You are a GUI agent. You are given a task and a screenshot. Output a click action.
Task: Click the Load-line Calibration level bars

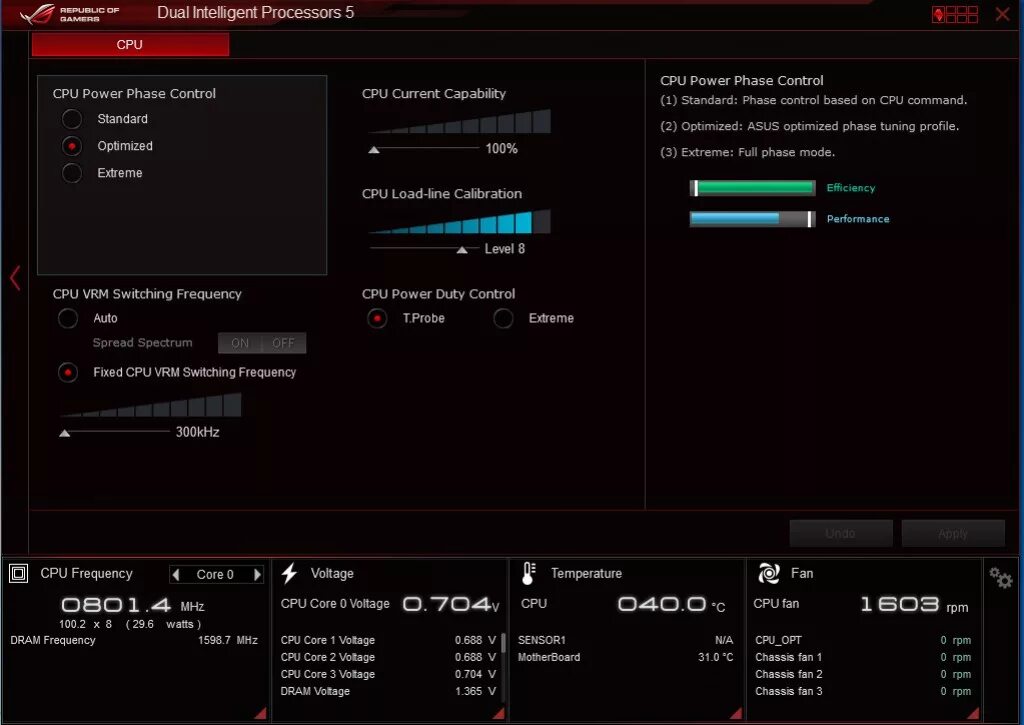pyautogui.click(x=460, y=222)
